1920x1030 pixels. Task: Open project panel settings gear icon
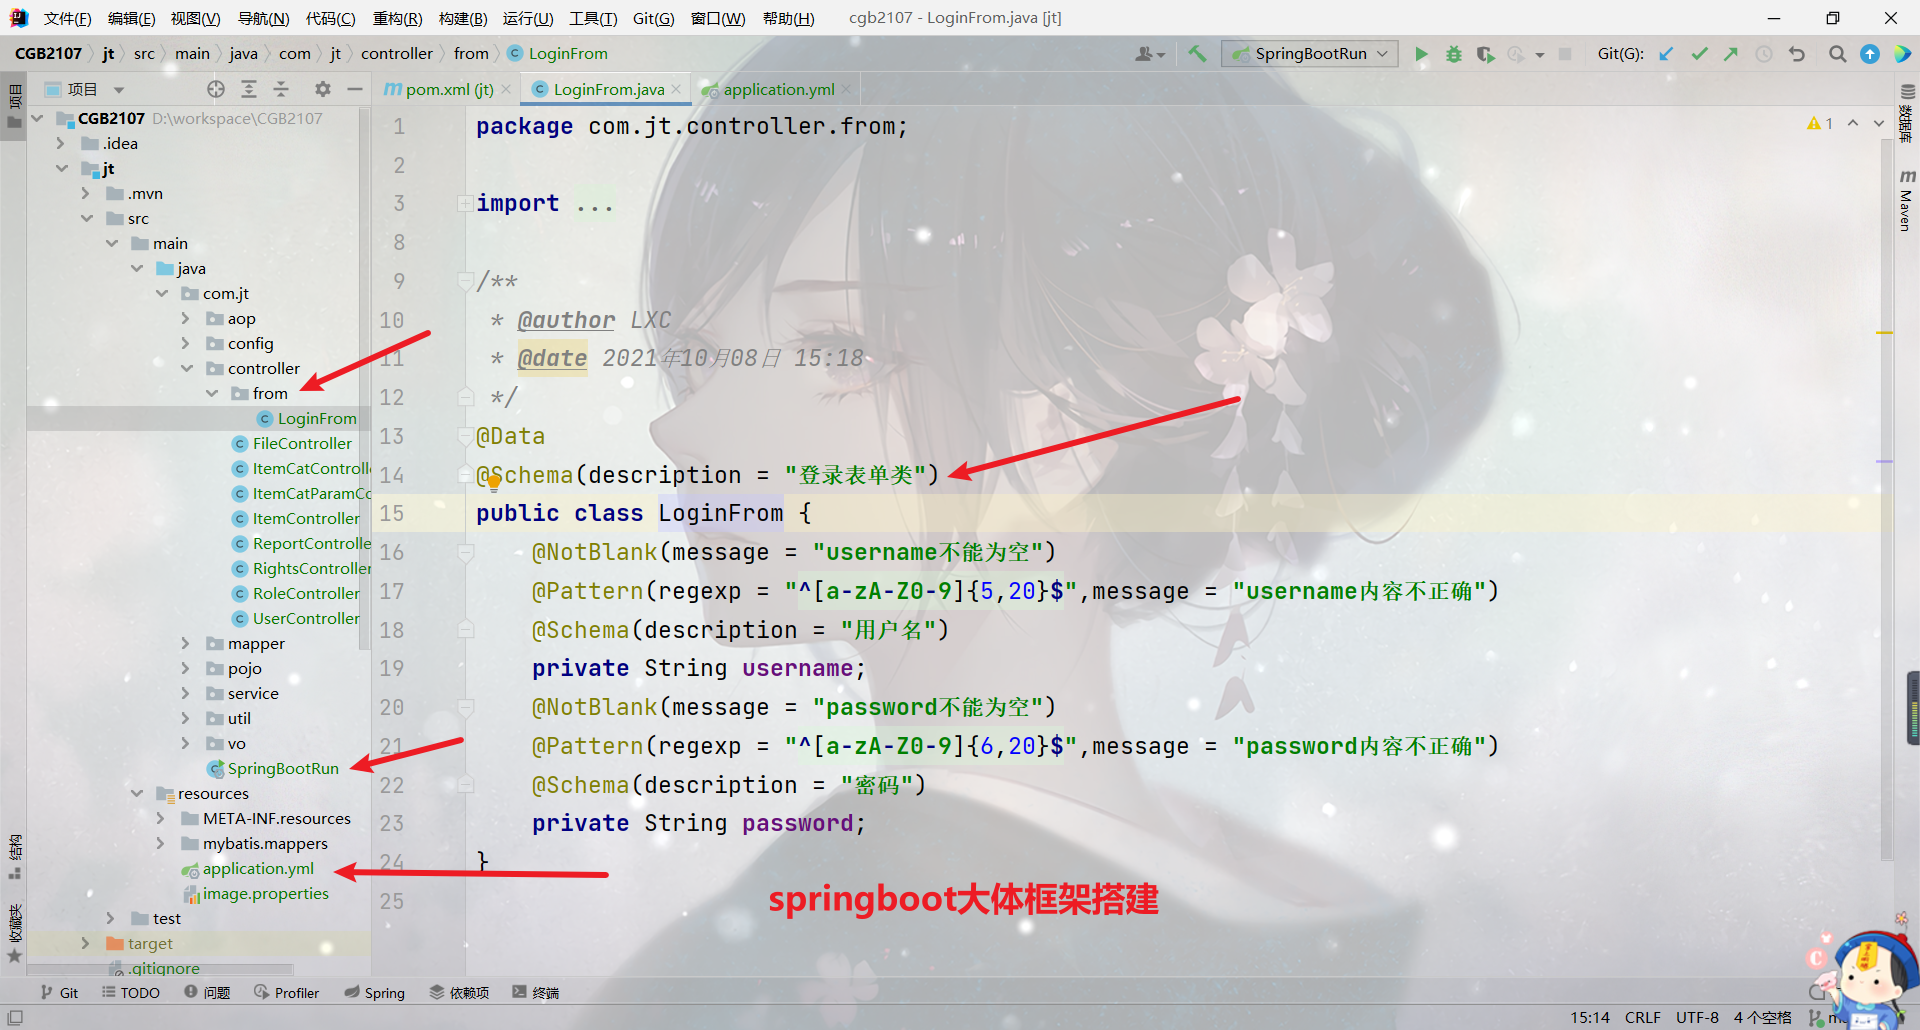(x=322, y=89)
